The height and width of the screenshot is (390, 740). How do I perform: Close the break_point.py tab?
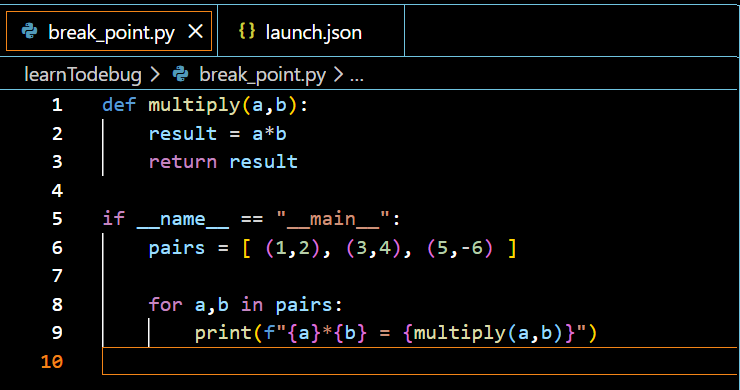pyautogui.click(x=195, y=32)
